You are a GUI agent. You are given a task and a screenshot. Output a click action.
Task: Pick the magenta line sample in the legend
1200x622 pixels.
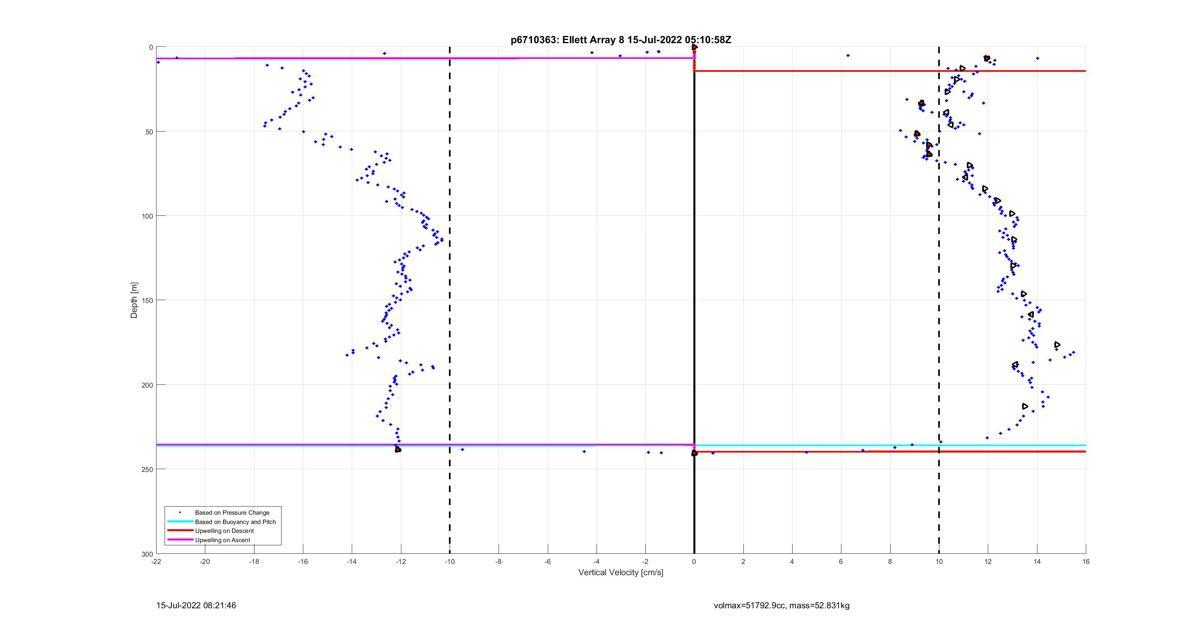coord(180,540)
